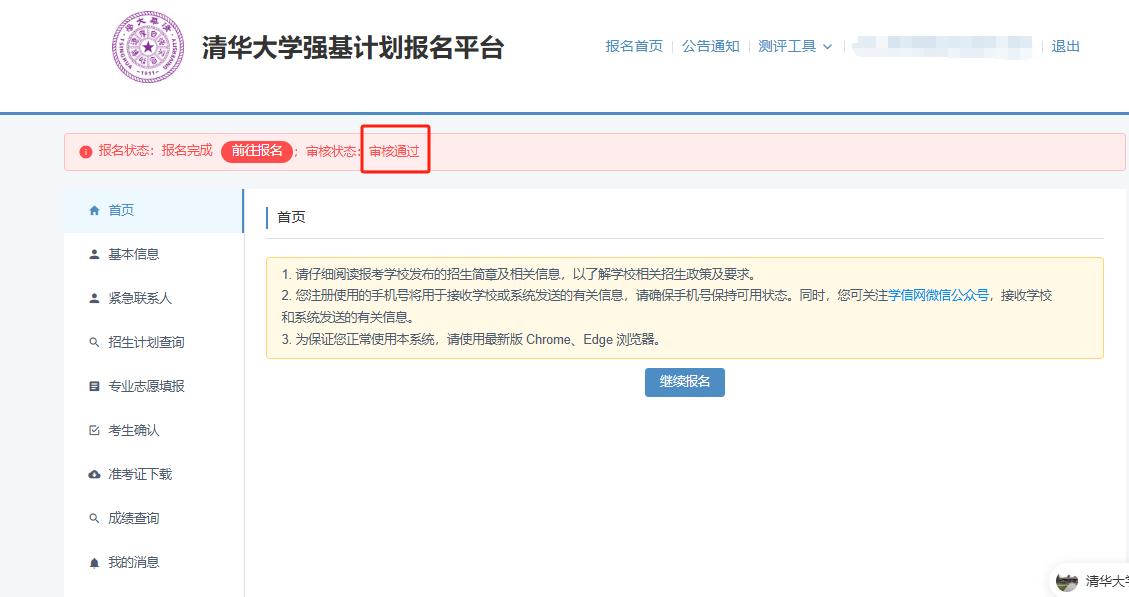The width and height of the screenshot is (1129, 597).
Task: Click the magnifier icon beside 招生计划查询
Action: coord(94,343)
